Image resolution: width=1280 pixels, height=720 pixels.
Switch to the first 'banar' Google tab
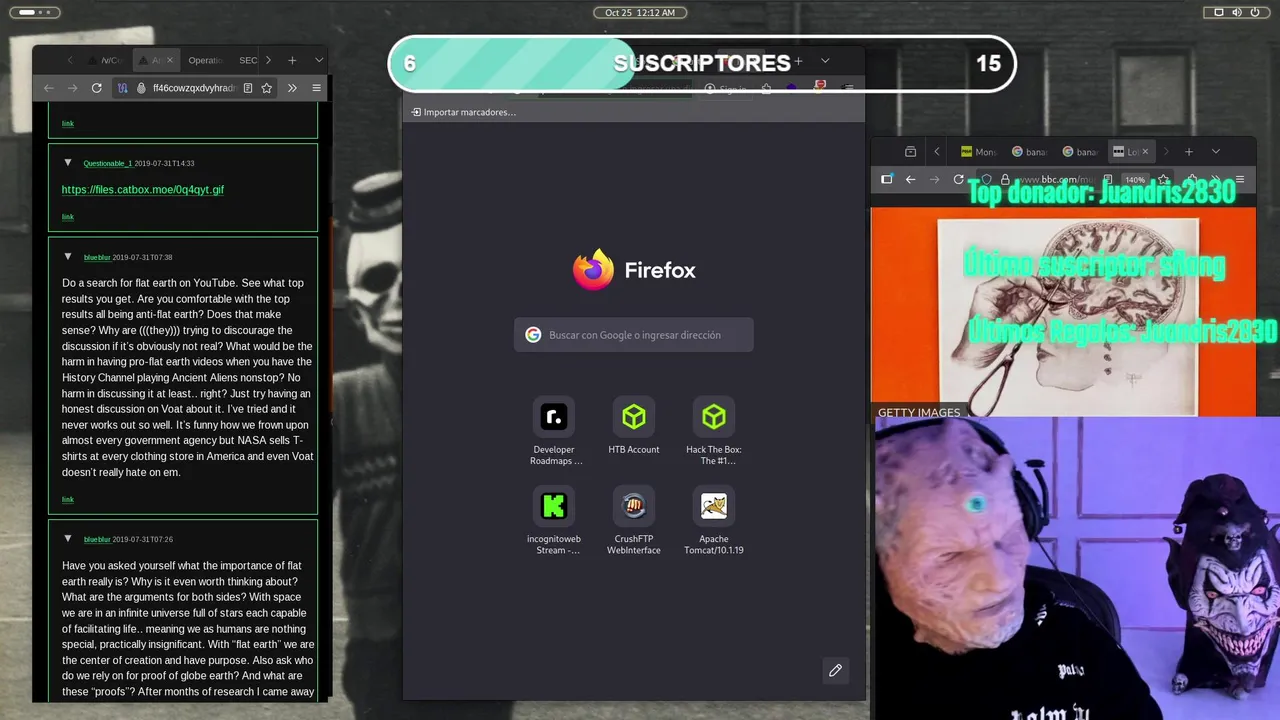point(1029,152)
